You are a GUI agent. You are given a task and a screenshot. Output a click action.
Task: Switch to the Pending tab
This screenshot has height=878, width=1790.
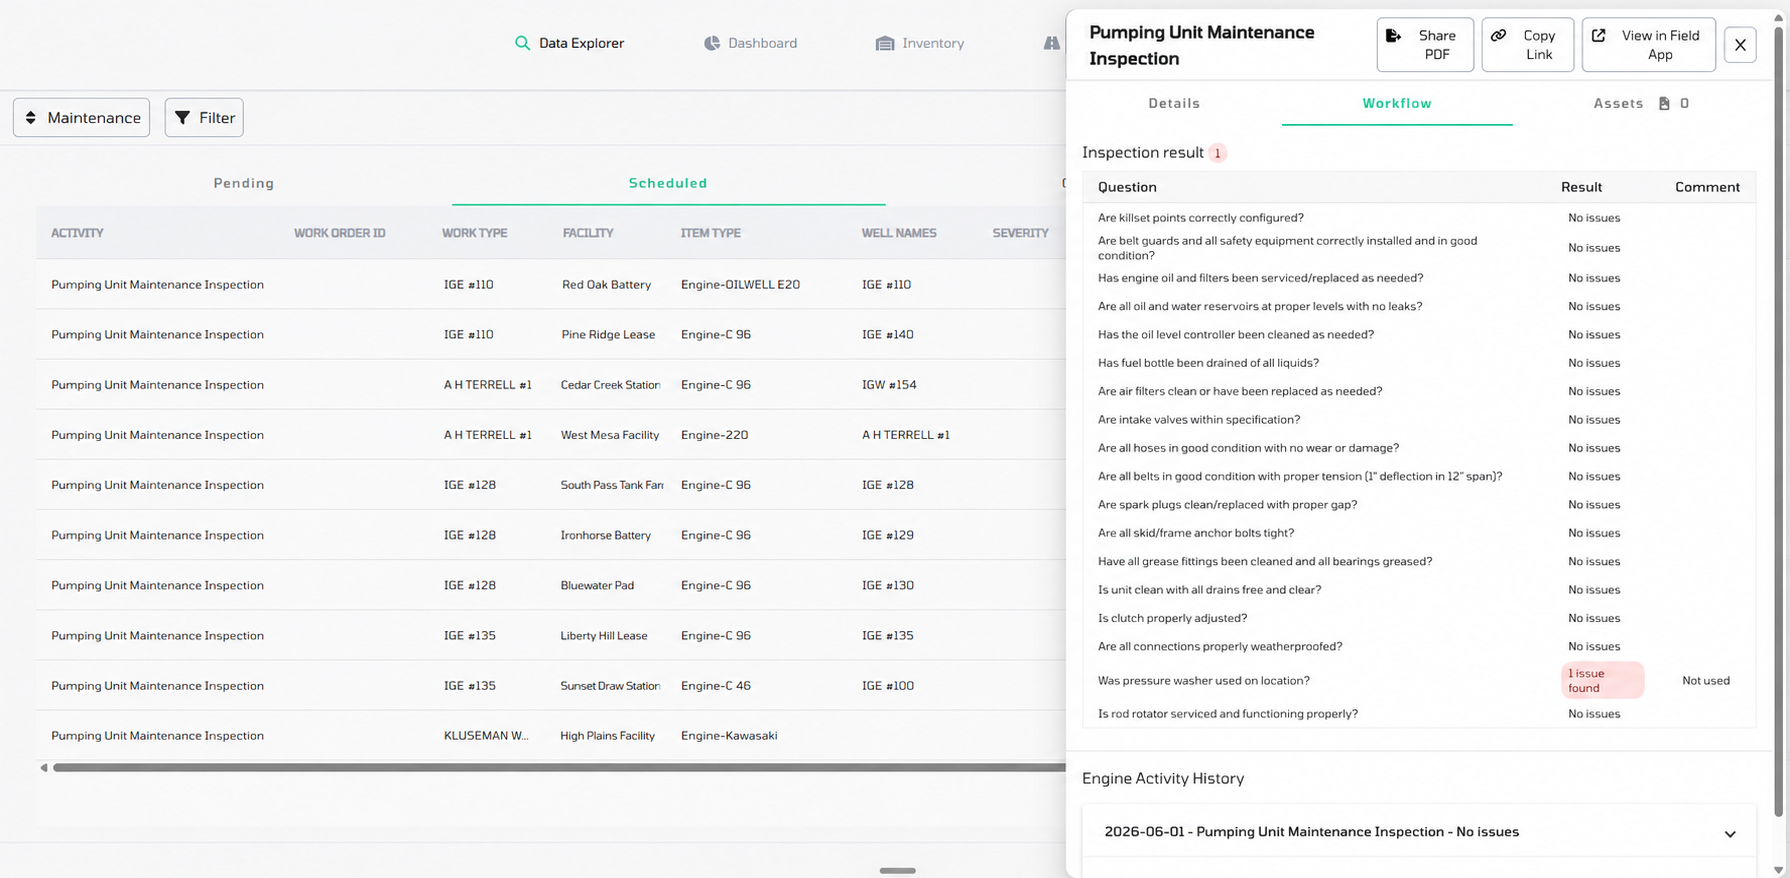[x=244, y=183]
